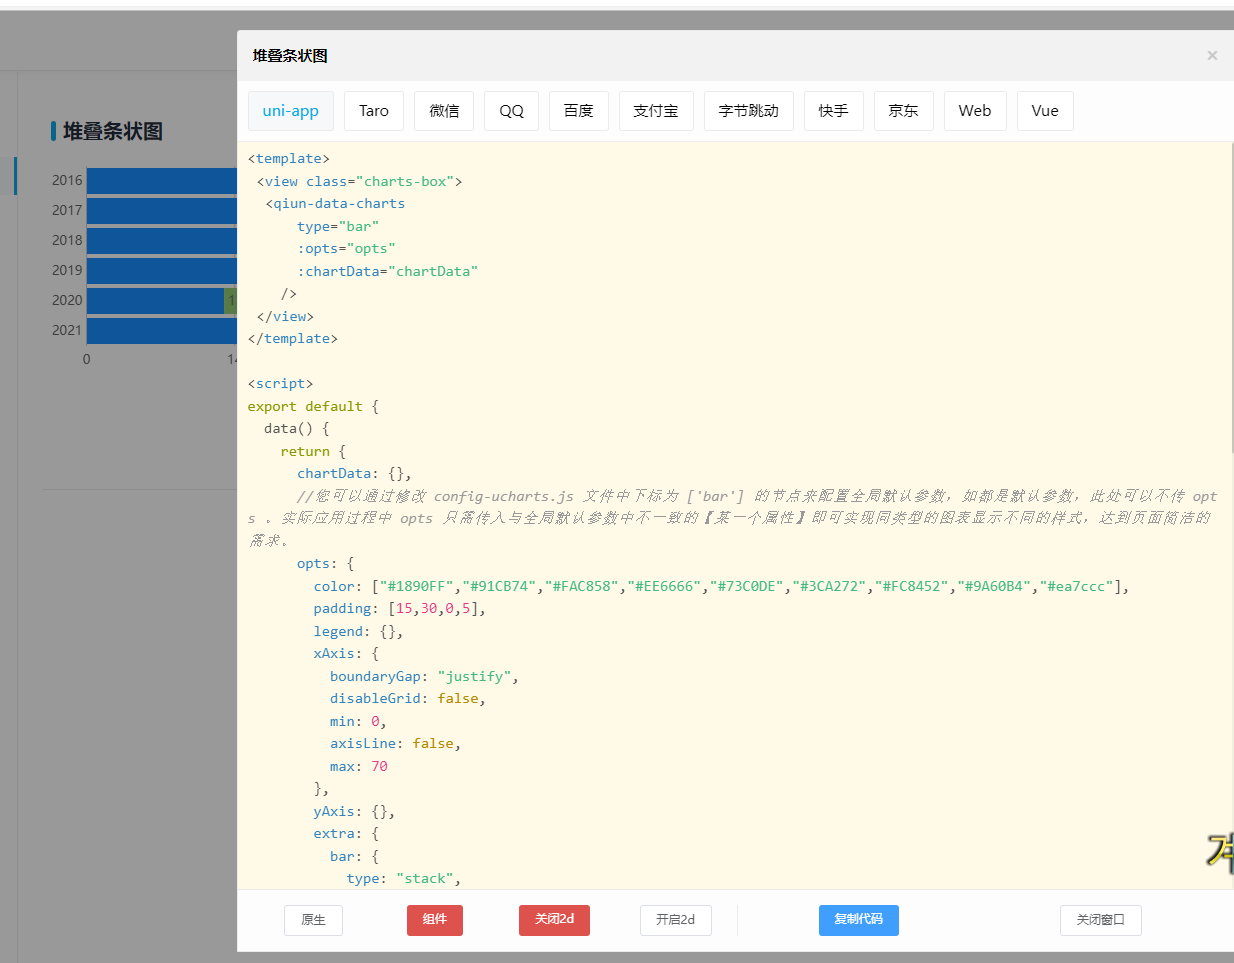Click the 'axisLine: false,' line
Image resolution: width=1234 pixels, height=963 pixels.
[396, 743]
